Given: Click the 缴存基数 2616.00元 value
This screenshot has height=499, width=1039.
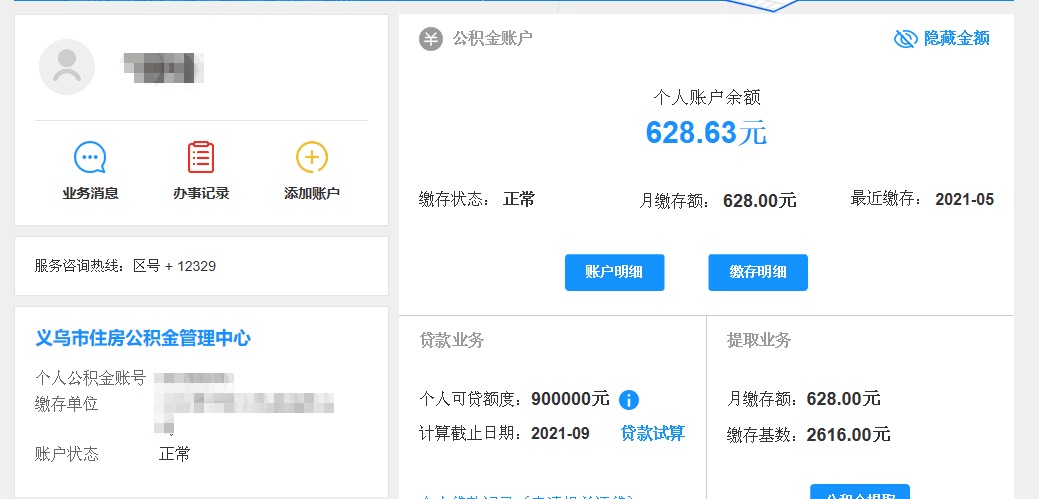Looking at the screenshot, I should [x=850, y=435].
